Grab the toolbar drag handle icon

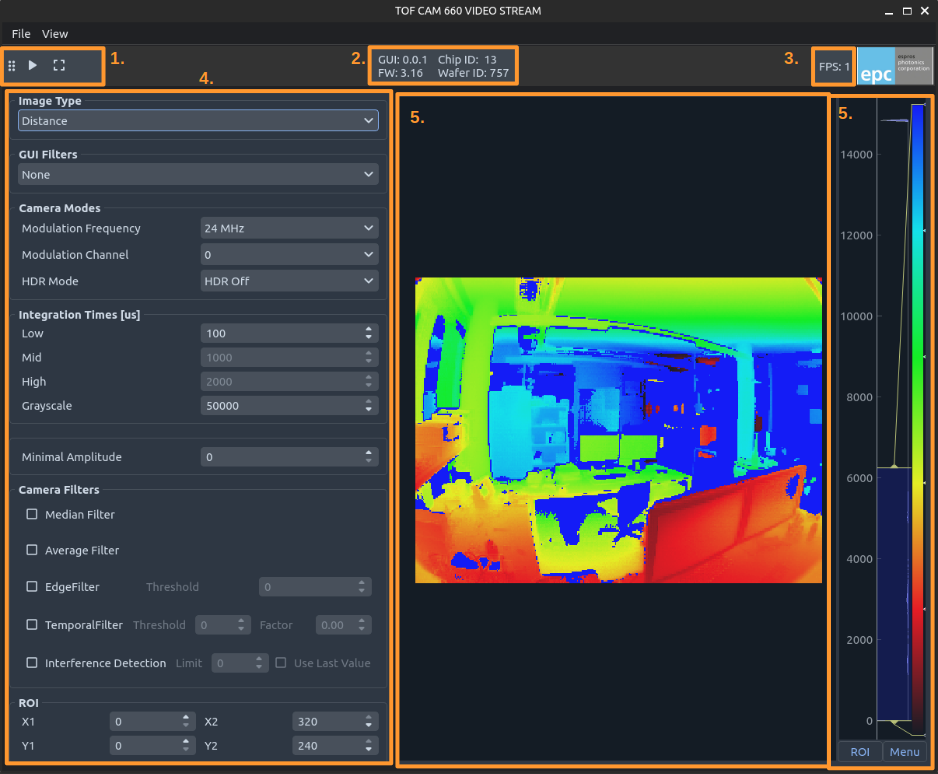12,65
